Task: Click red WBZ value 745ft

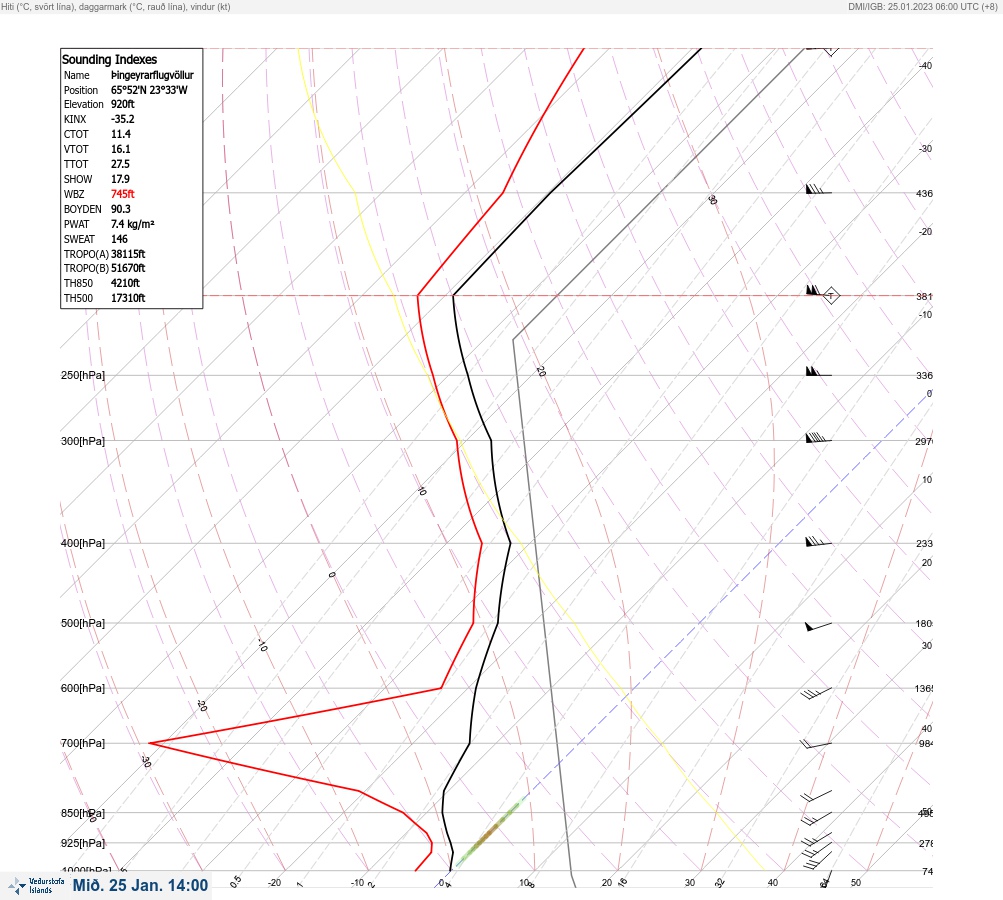Action: pyautogui.click(x=123, y=194)
